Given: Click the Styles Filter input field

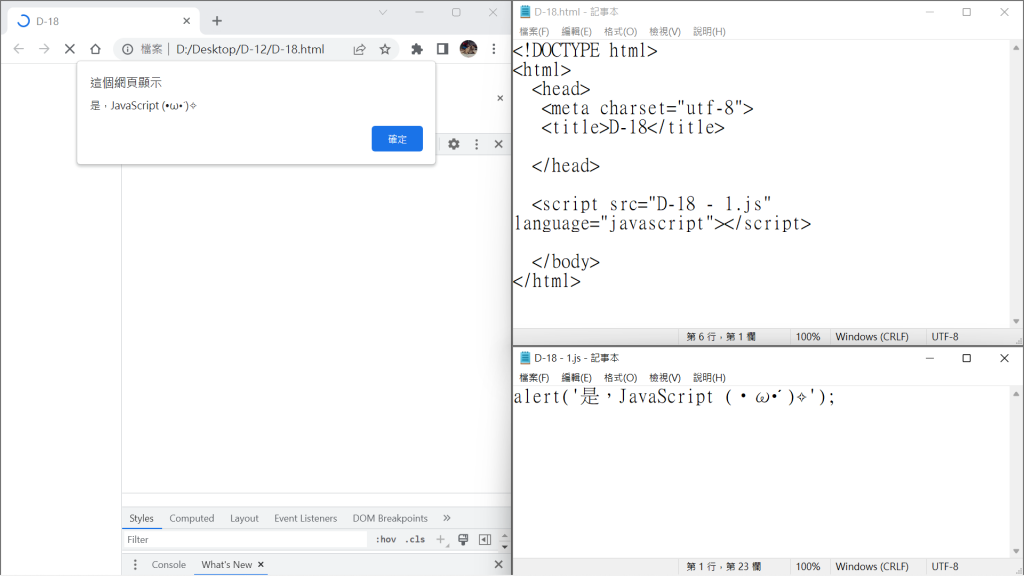Looking at the screenshot, I should tap(246, 539).
